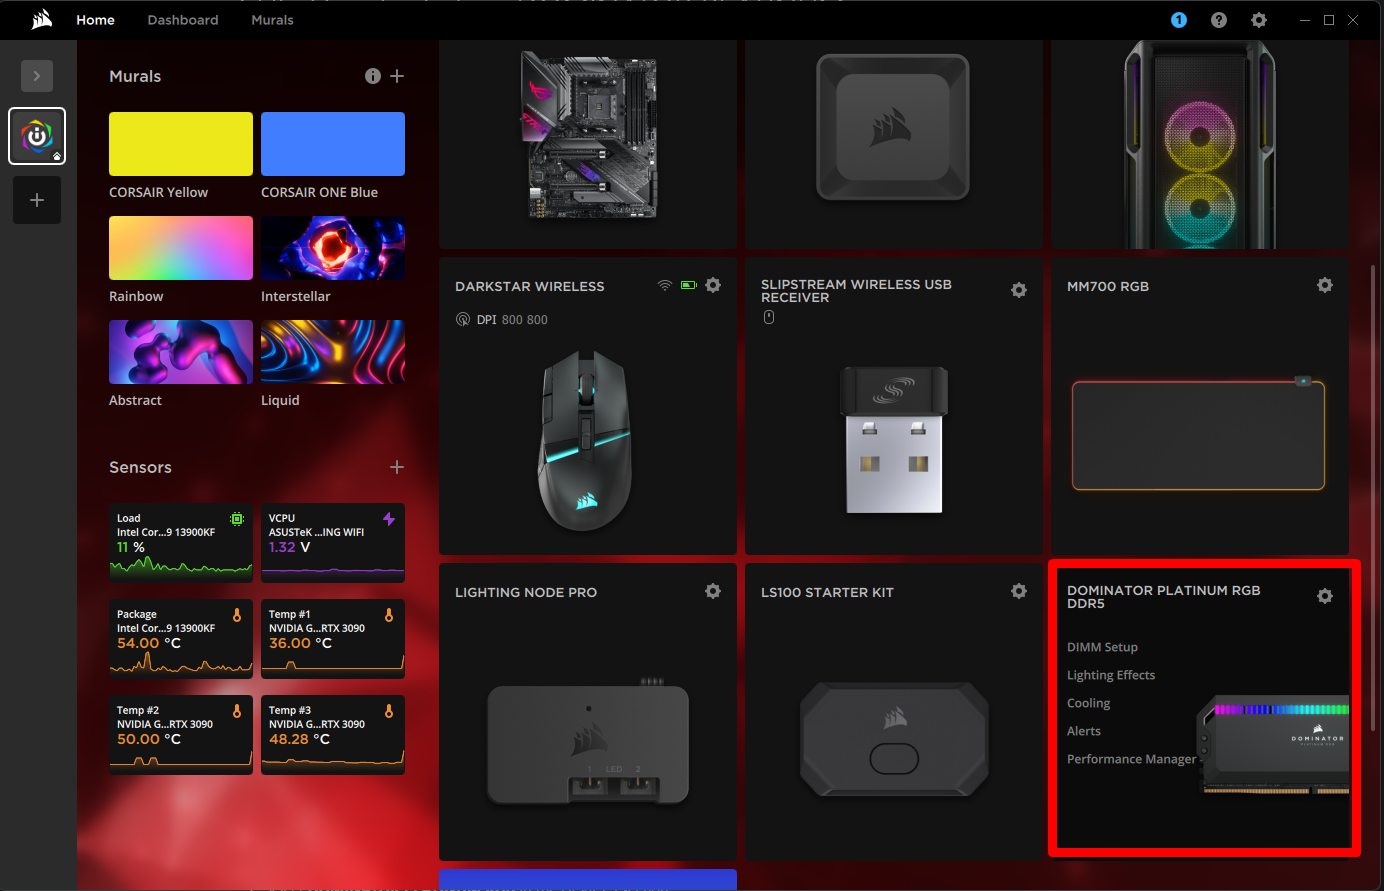Open settings gear on Darkstar Wireless card
Image resolution: width=1384 pixels, height=891 pixels.
[x=713, y=286]
